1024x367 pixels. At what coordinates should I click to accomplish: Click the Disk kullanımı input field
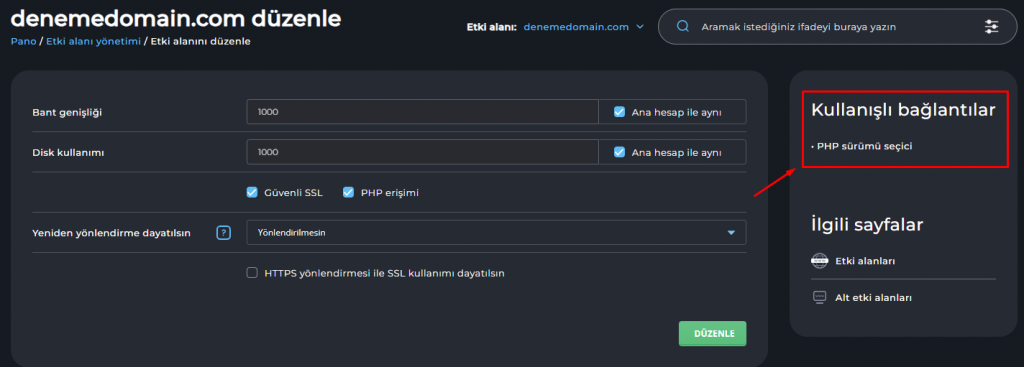[x=423, y=152]
